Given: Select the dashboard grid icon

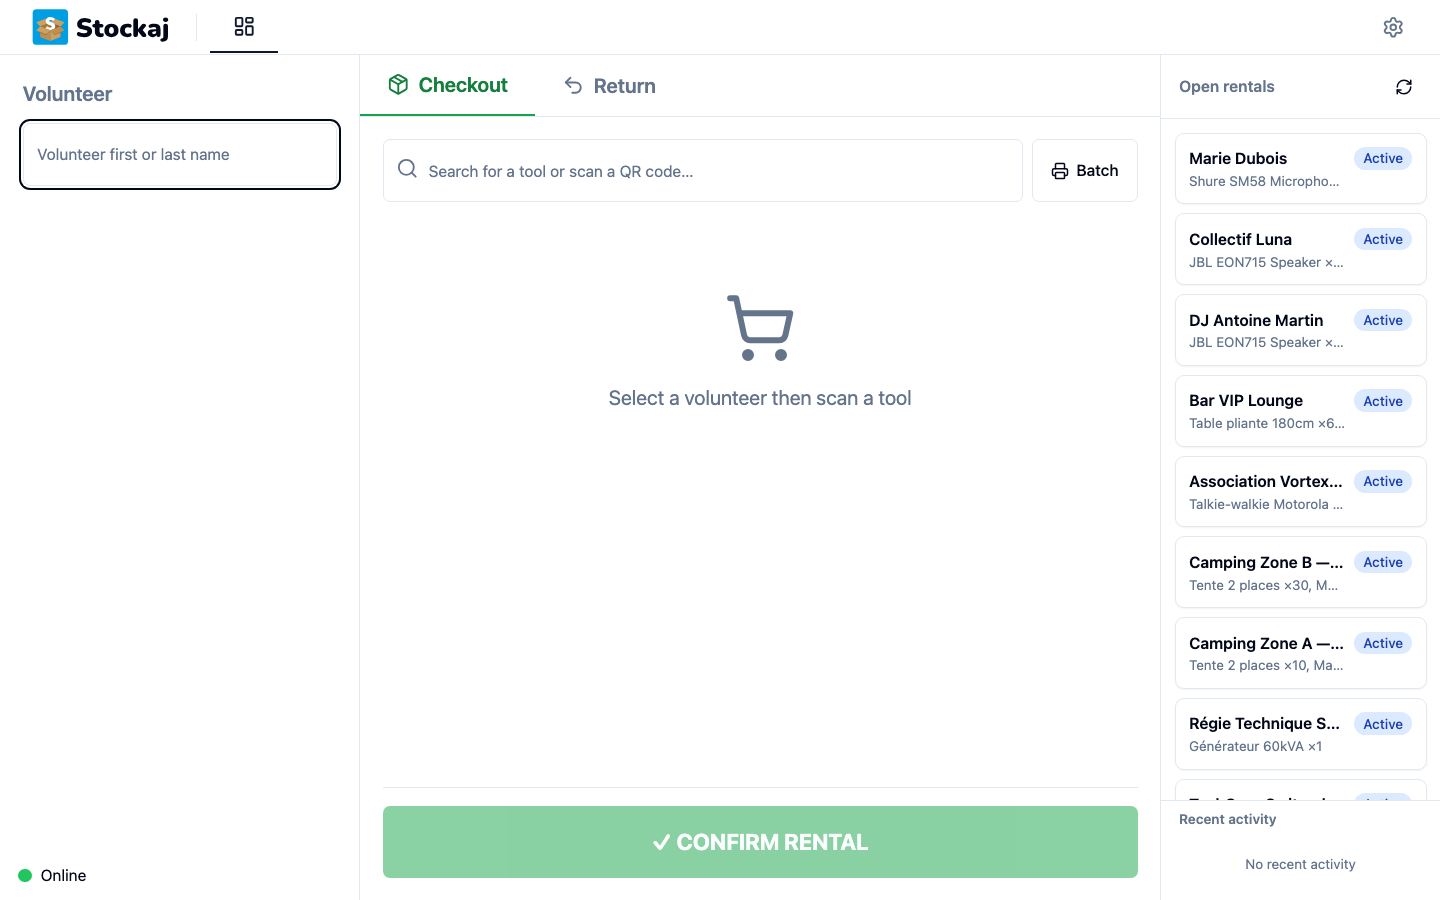Looking at the screenshot, I should coord(244,26).
